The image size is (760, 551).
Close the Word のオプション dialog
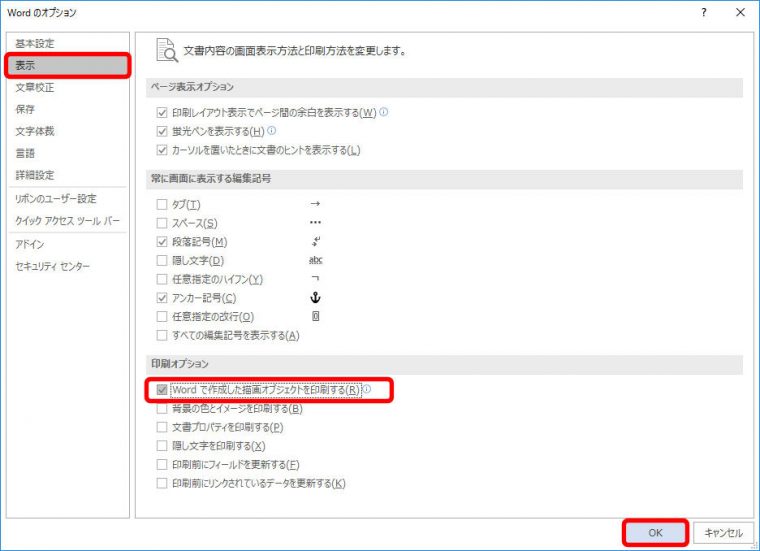pyautogui.click(x=740, y=13)
